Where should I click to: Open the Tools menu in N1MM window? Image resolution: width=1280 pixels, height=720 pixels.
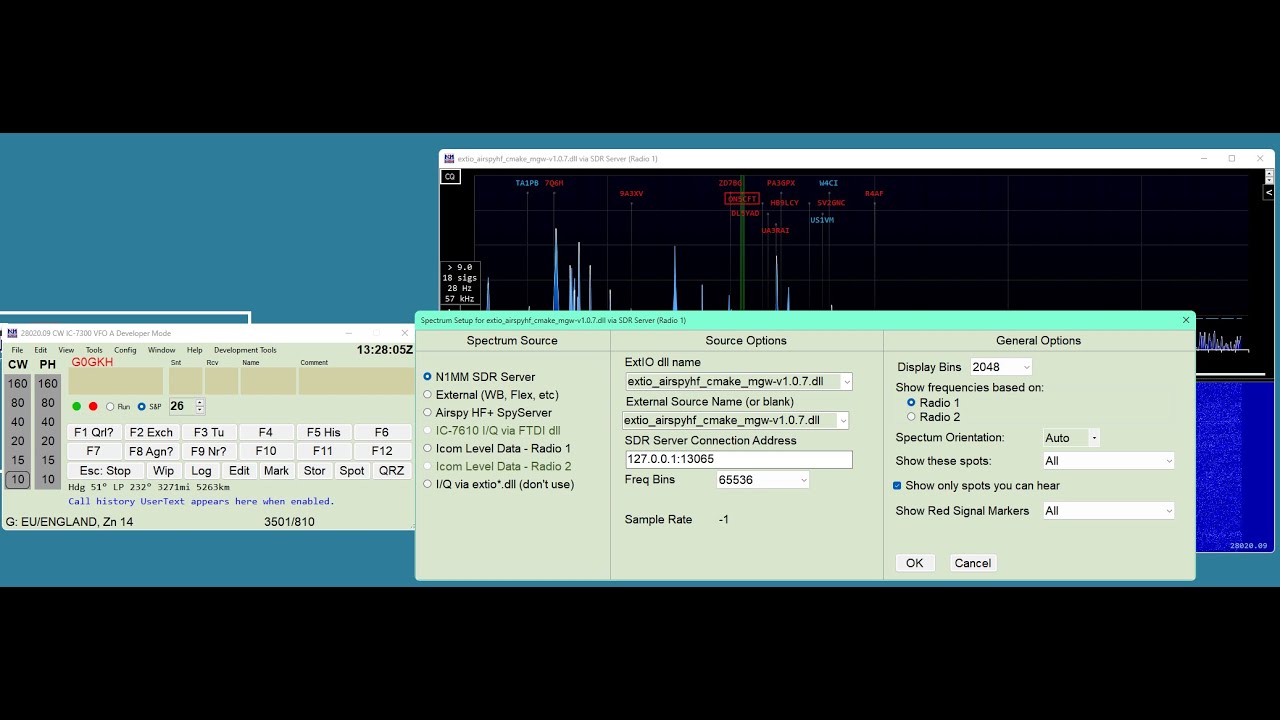[94, 350]
